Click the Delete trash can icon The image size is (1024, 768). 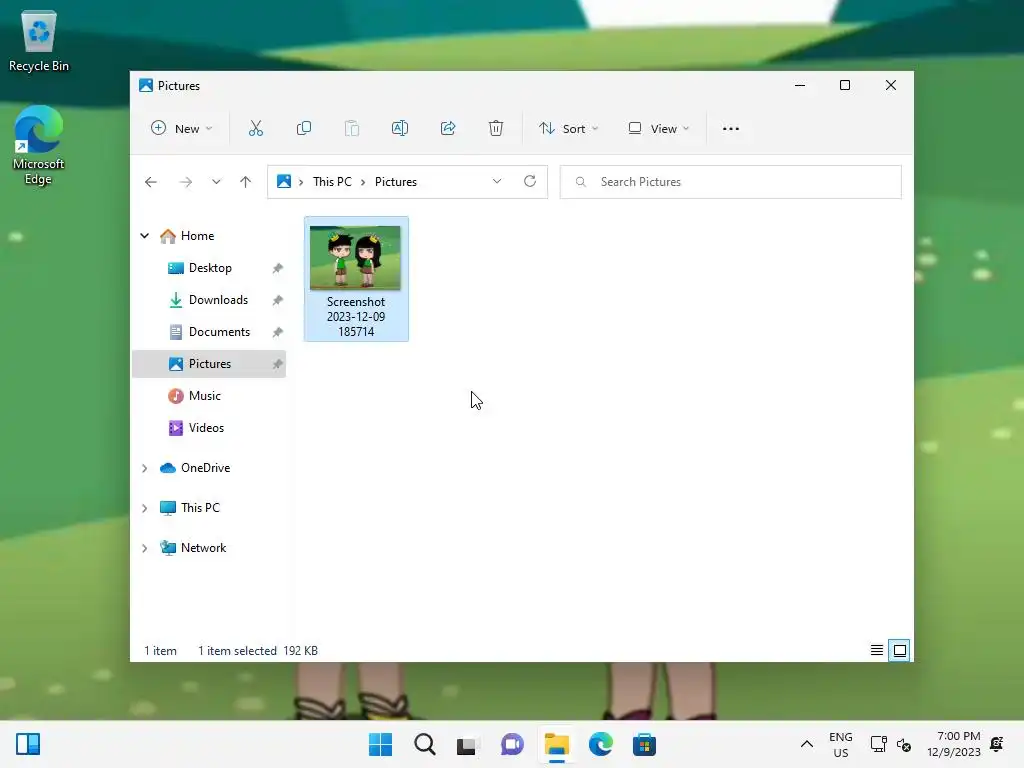pos(496,129)
